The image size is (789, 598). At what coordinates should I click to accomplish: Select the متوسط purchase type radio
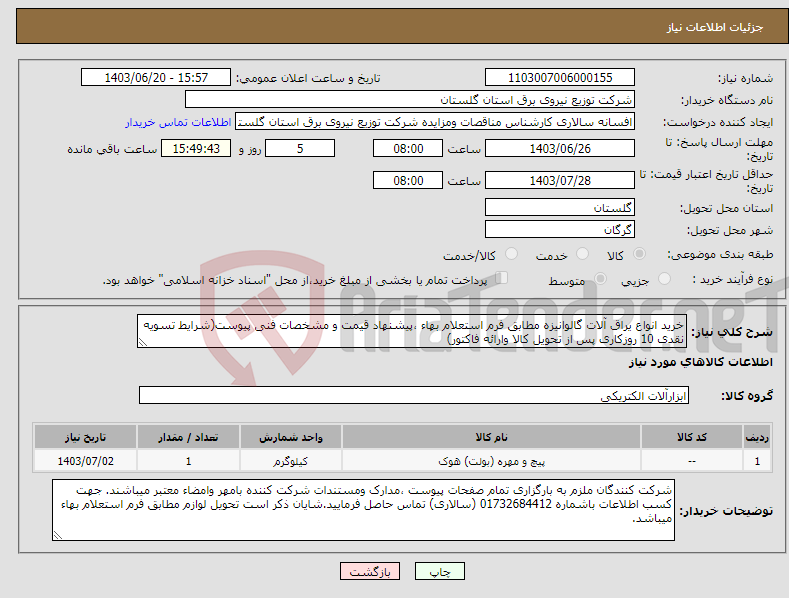pyautogui.click(x=600, y=278)
